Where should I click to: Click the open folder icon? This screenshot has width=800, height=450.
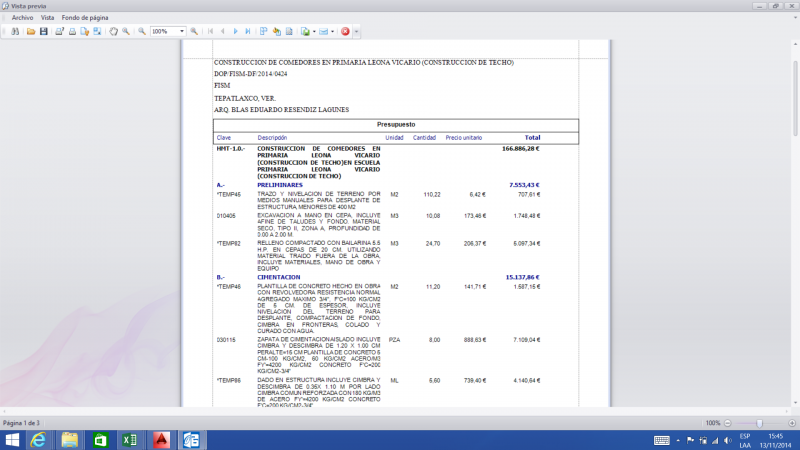point(30,31)
